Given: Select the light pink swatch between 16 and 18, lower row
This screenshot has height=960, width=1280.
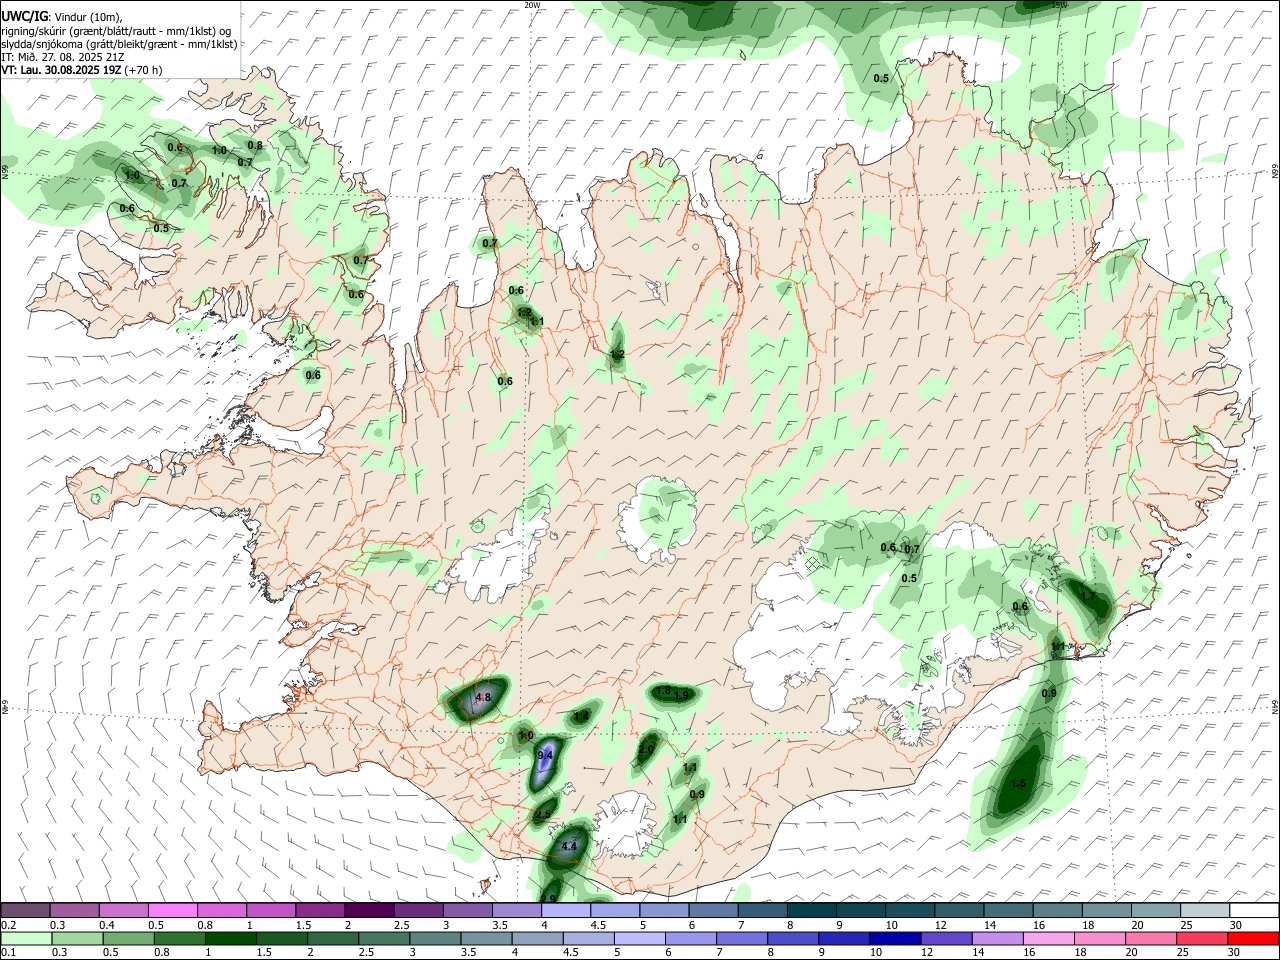Looking at the screenshot, I should pyautogui.click(x=1048, y=938).
